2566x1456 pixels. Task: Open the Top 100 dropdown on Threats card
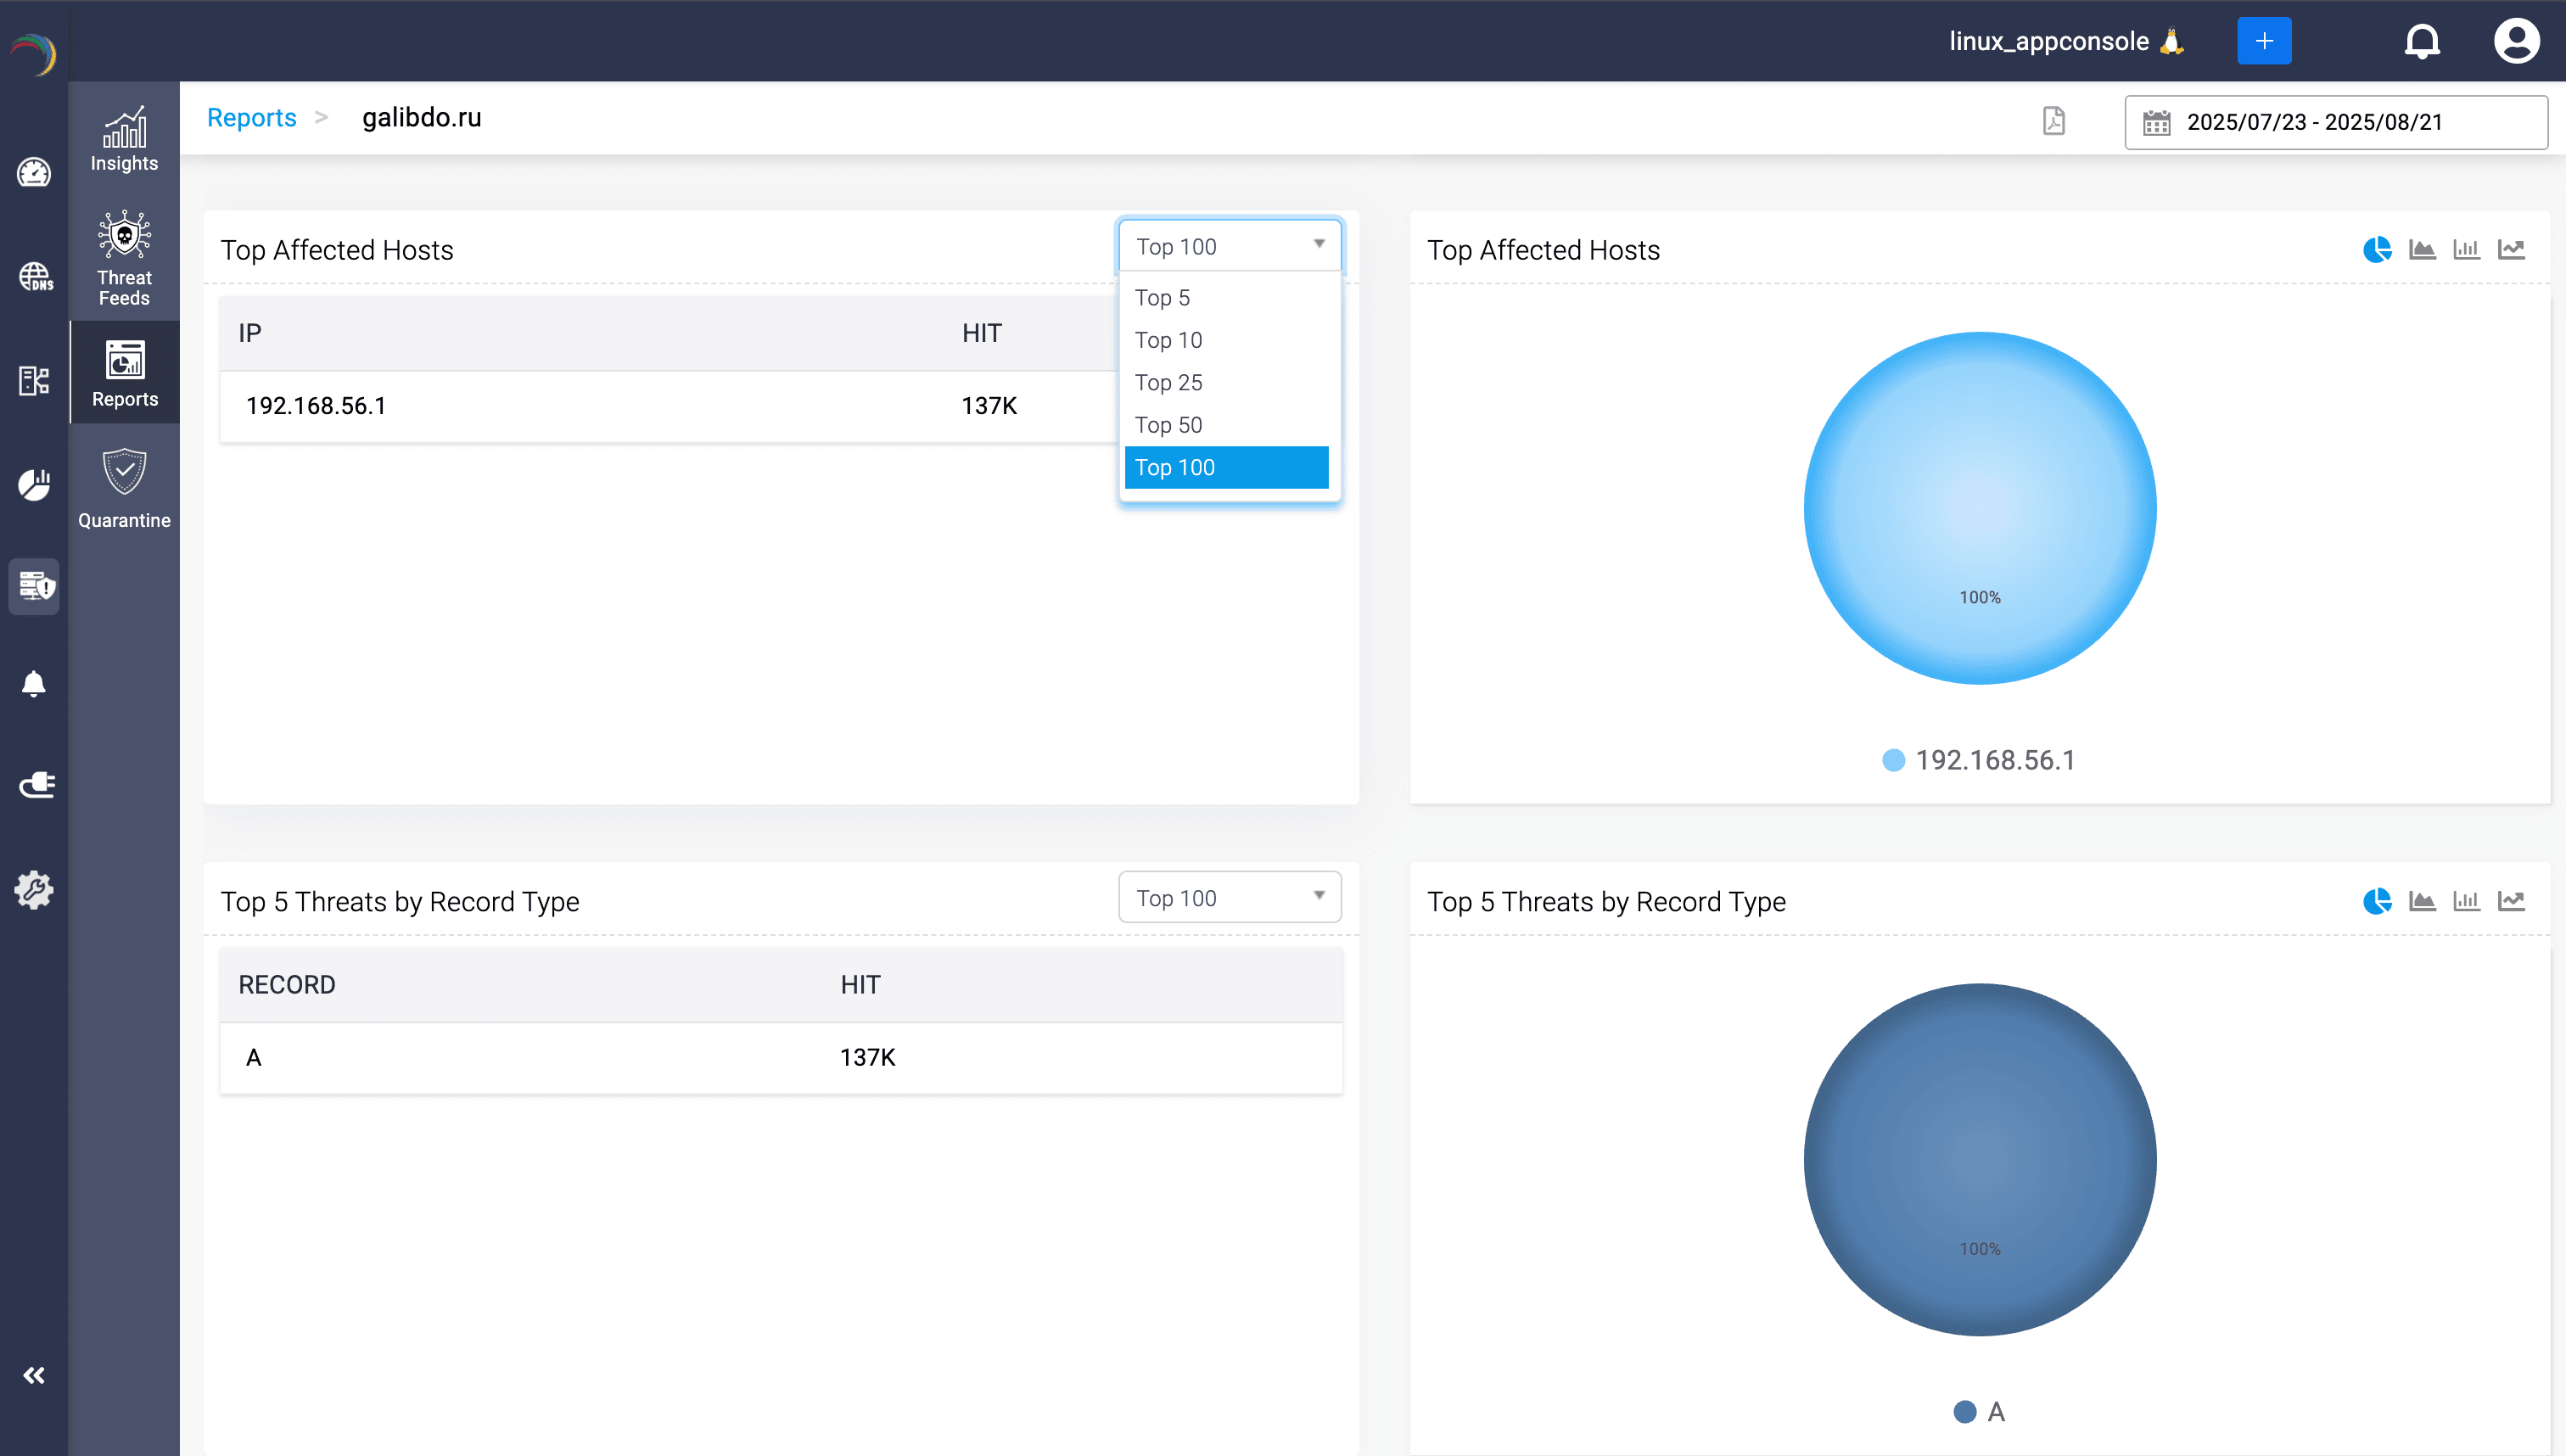(1229, 897)
